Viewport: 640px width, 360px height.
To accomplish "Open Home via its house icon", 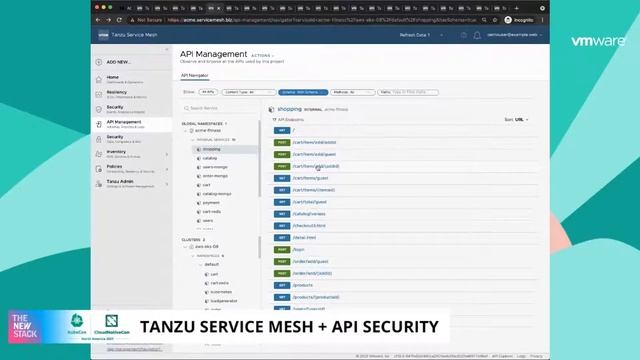I will point(99,80).
